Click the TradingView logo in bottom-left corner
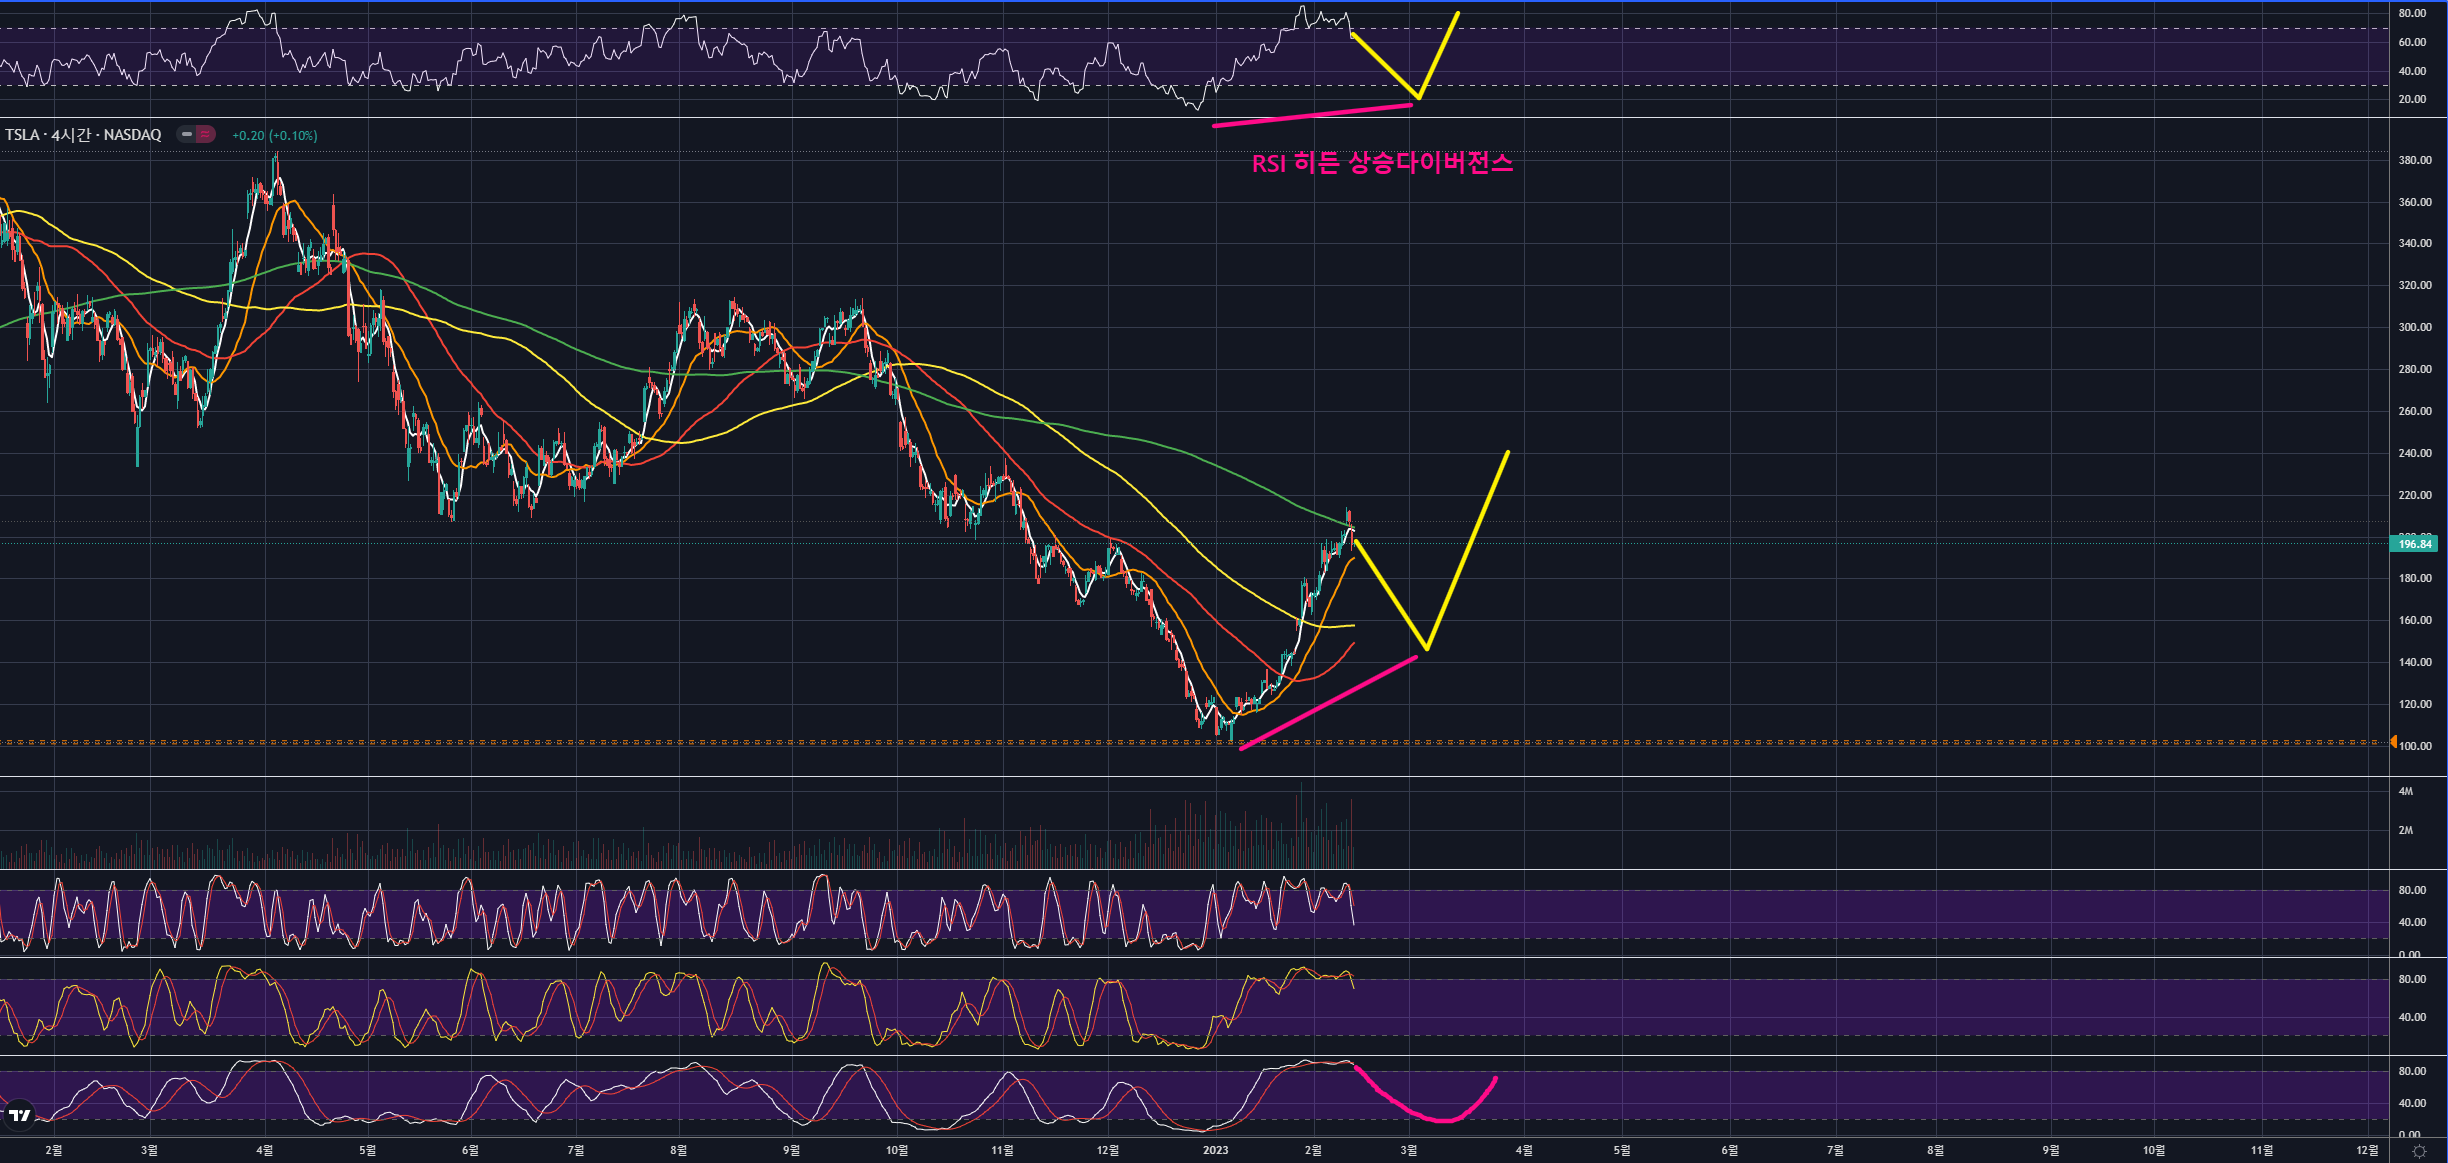The width and height of the screenshot is (2448, 1163). 19,1115
